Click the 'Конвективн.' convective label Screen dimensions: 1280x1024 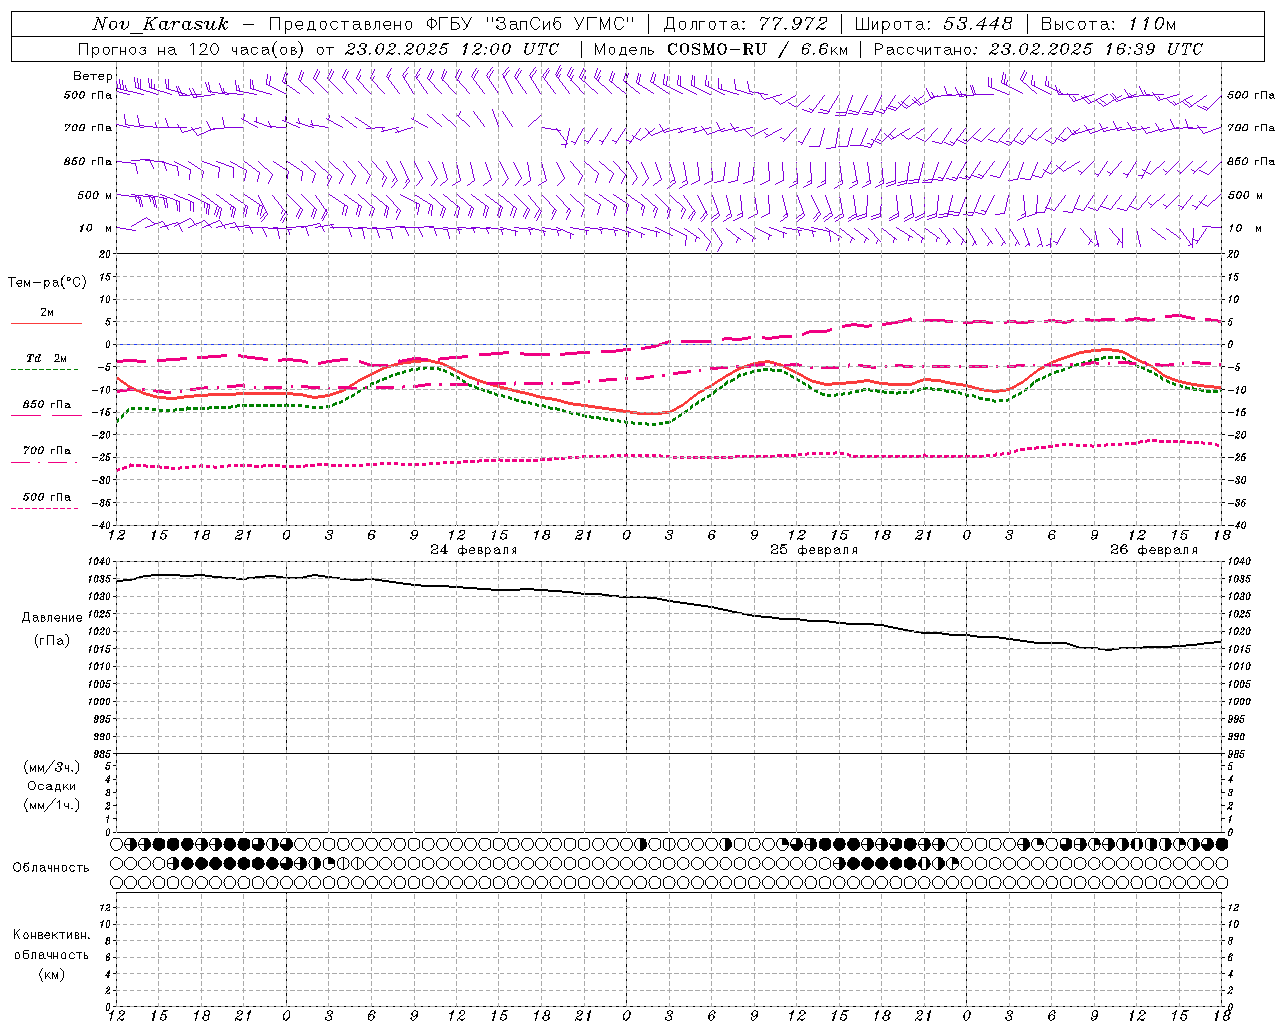(52, 935)
